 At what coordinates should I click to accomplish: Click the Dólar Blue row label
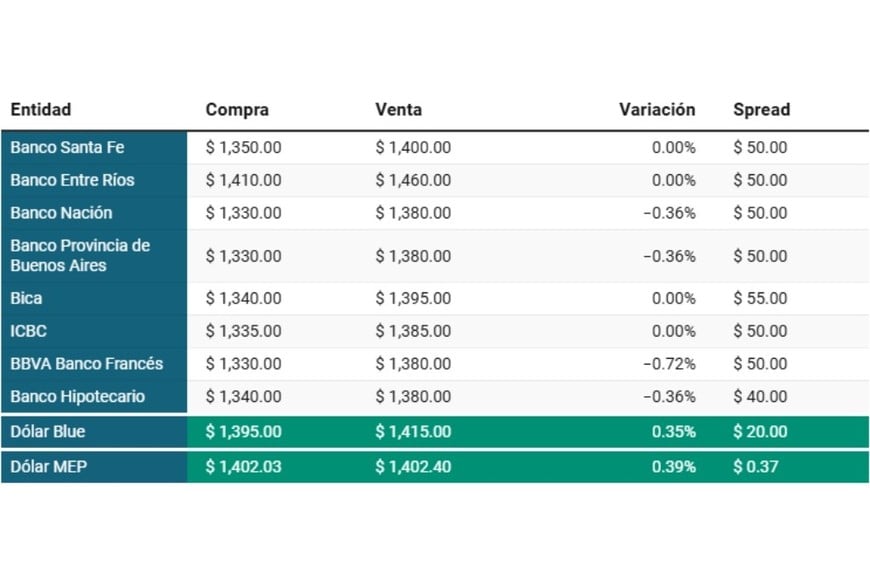tap(47, 432)
